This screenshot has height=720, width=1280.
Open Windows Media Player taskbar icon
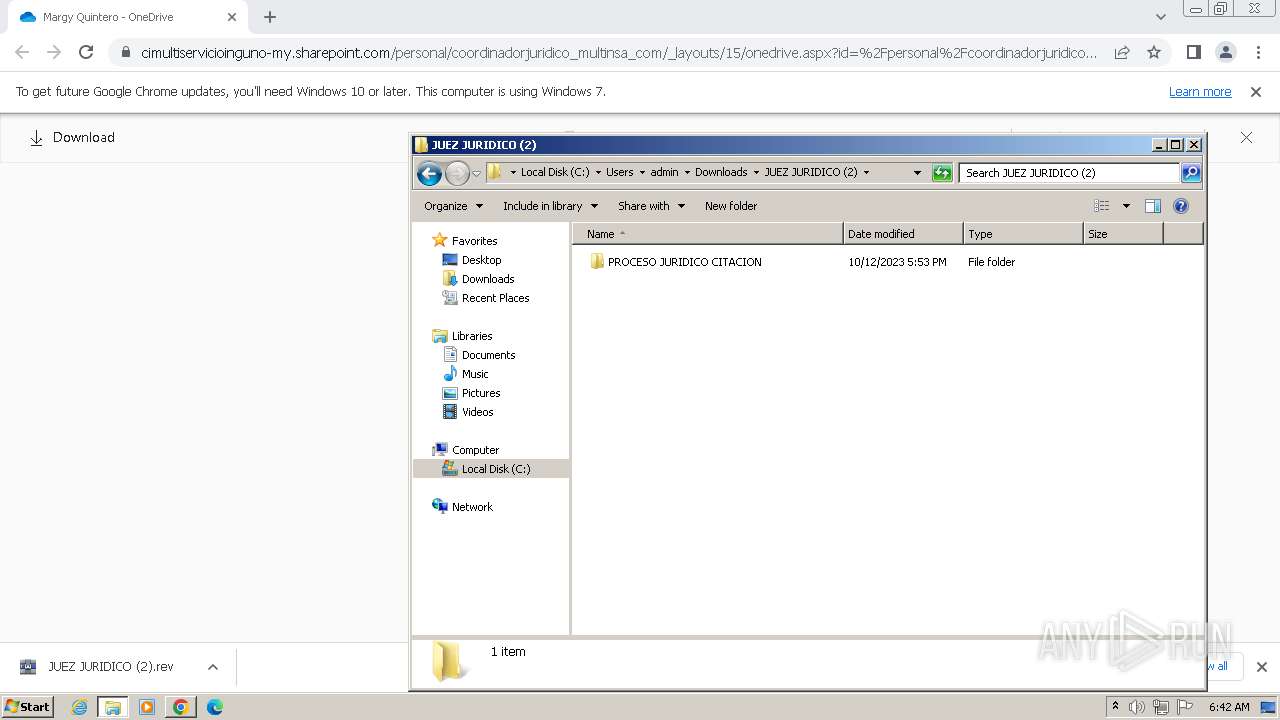tap(147, 707)
